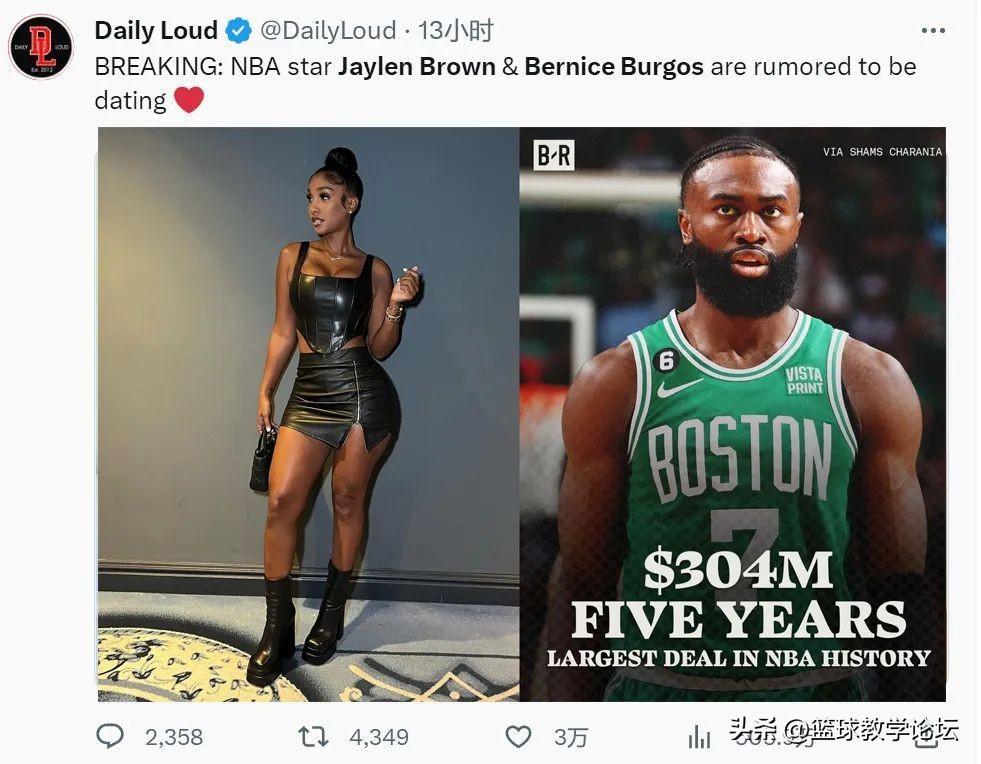The height and width of the screenshot is (764, 981).
Task: Click the BREAKING tweet text body
Action: tap(506, 83)
